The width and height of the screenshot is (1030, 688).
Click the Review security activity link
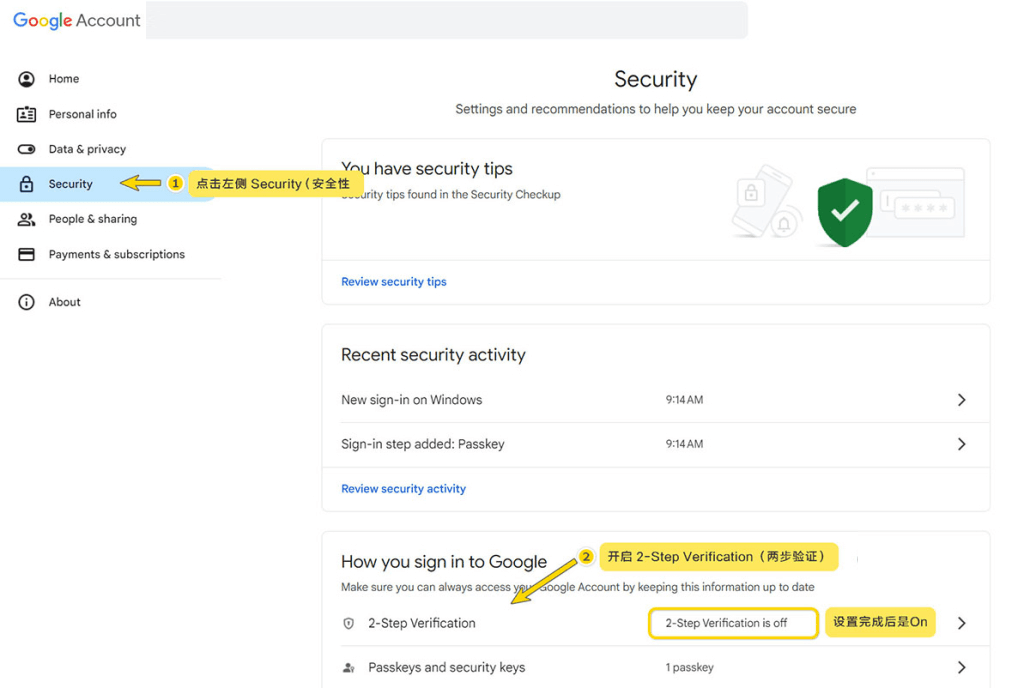tap(403, 489)
